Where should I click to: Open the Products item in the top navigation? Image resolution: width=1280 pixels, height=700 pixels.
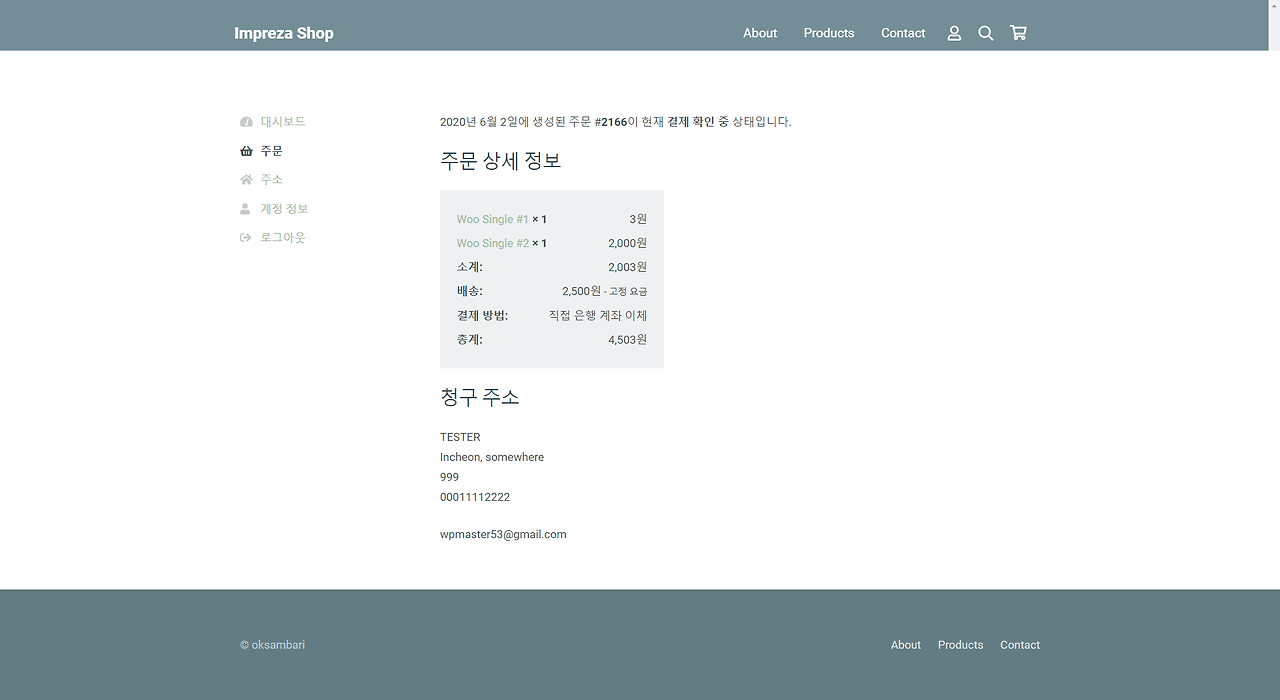click(x=829, y=33)
